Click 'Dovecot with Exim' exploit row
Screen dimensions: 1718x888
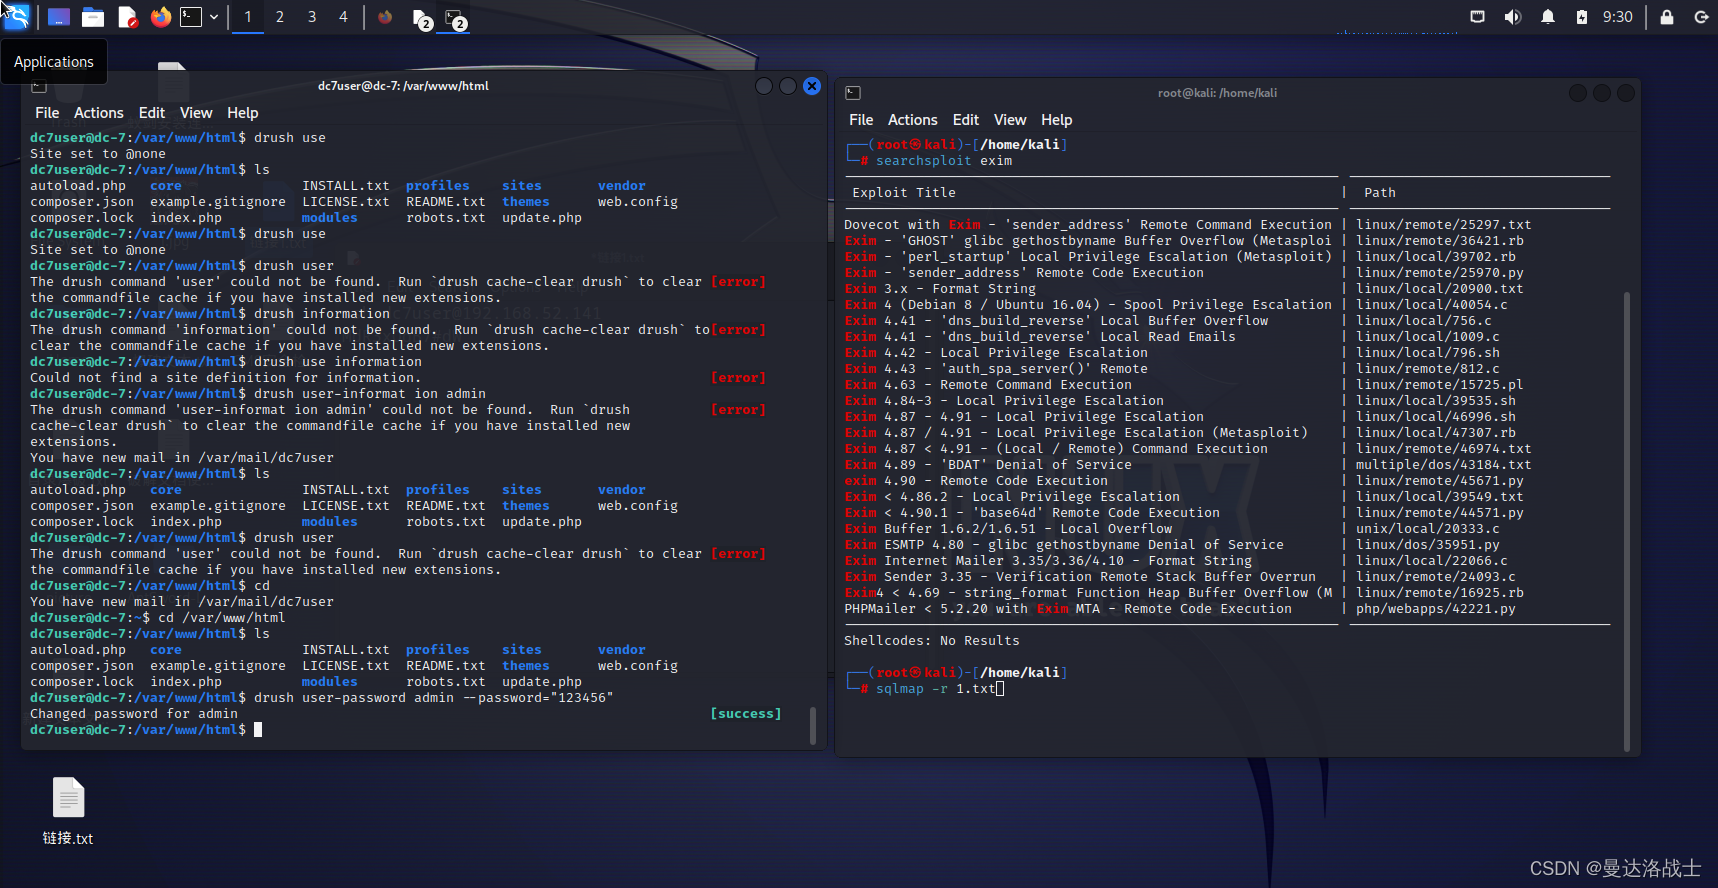(1088, 225)
